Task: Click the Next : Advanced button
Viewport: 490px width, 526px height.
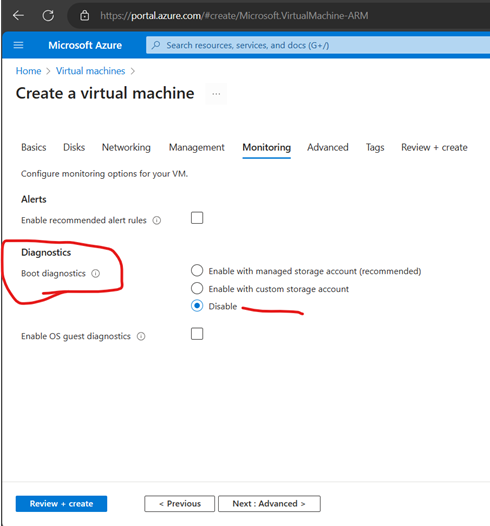Action: click(269, 504)
